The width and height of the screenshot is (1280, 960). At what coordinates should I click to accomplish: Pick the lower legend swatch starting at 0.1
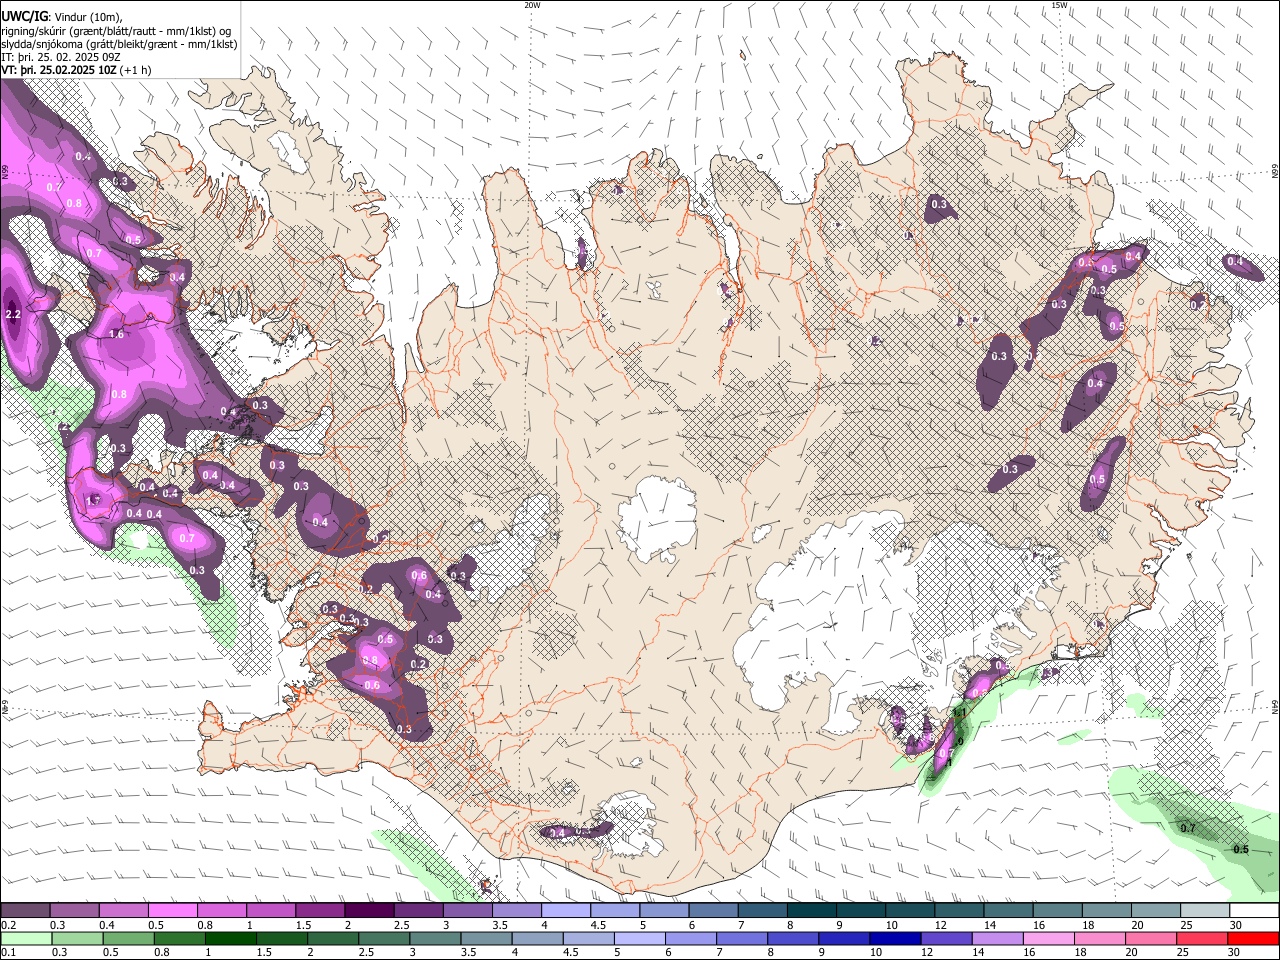(x=26, y=938)
